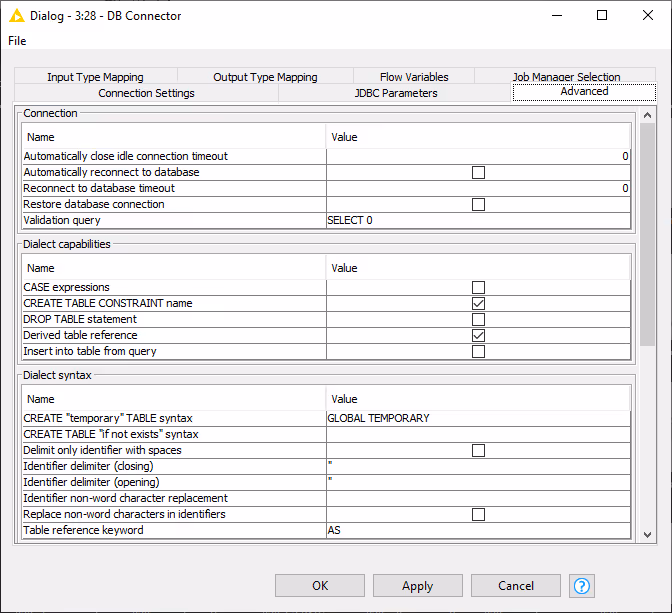
Task: Enable Automatically reconnect to database checkbox
Action: click(478, 172)
